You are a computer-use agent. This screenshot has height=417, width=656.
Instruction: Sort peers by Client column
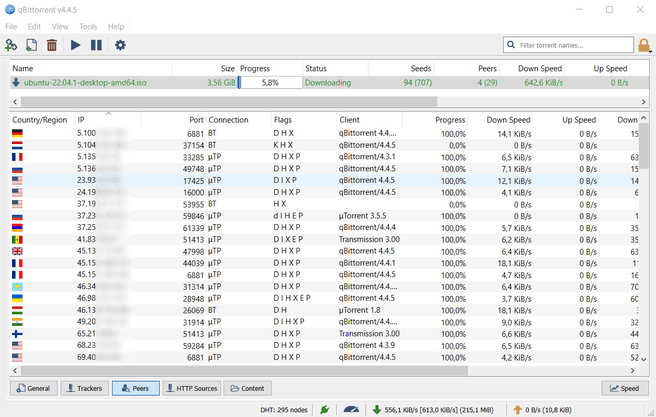pos(369,120)
